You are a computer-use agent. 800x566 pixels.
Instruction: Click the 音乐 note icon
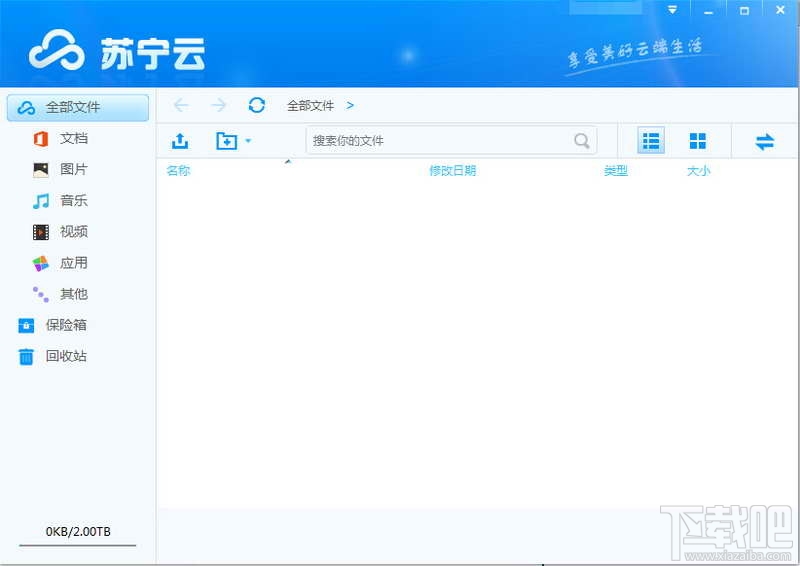(x=41, y=201)
